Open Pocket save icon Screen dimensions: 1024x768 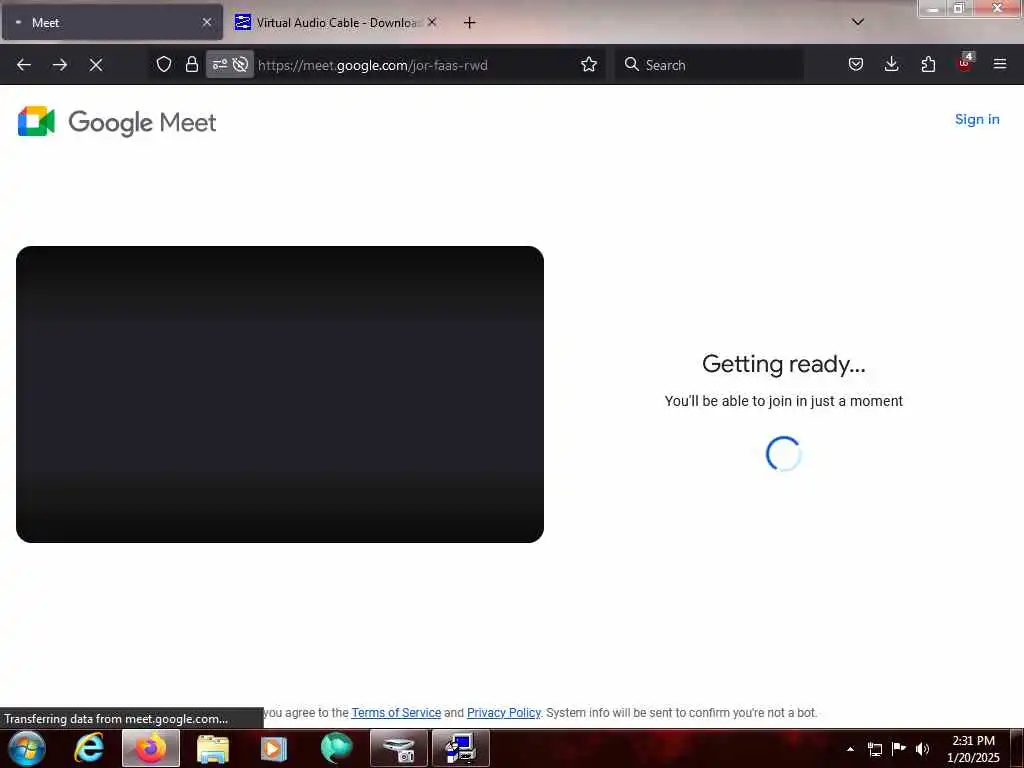pyautogui.click(x=856, y=64)
